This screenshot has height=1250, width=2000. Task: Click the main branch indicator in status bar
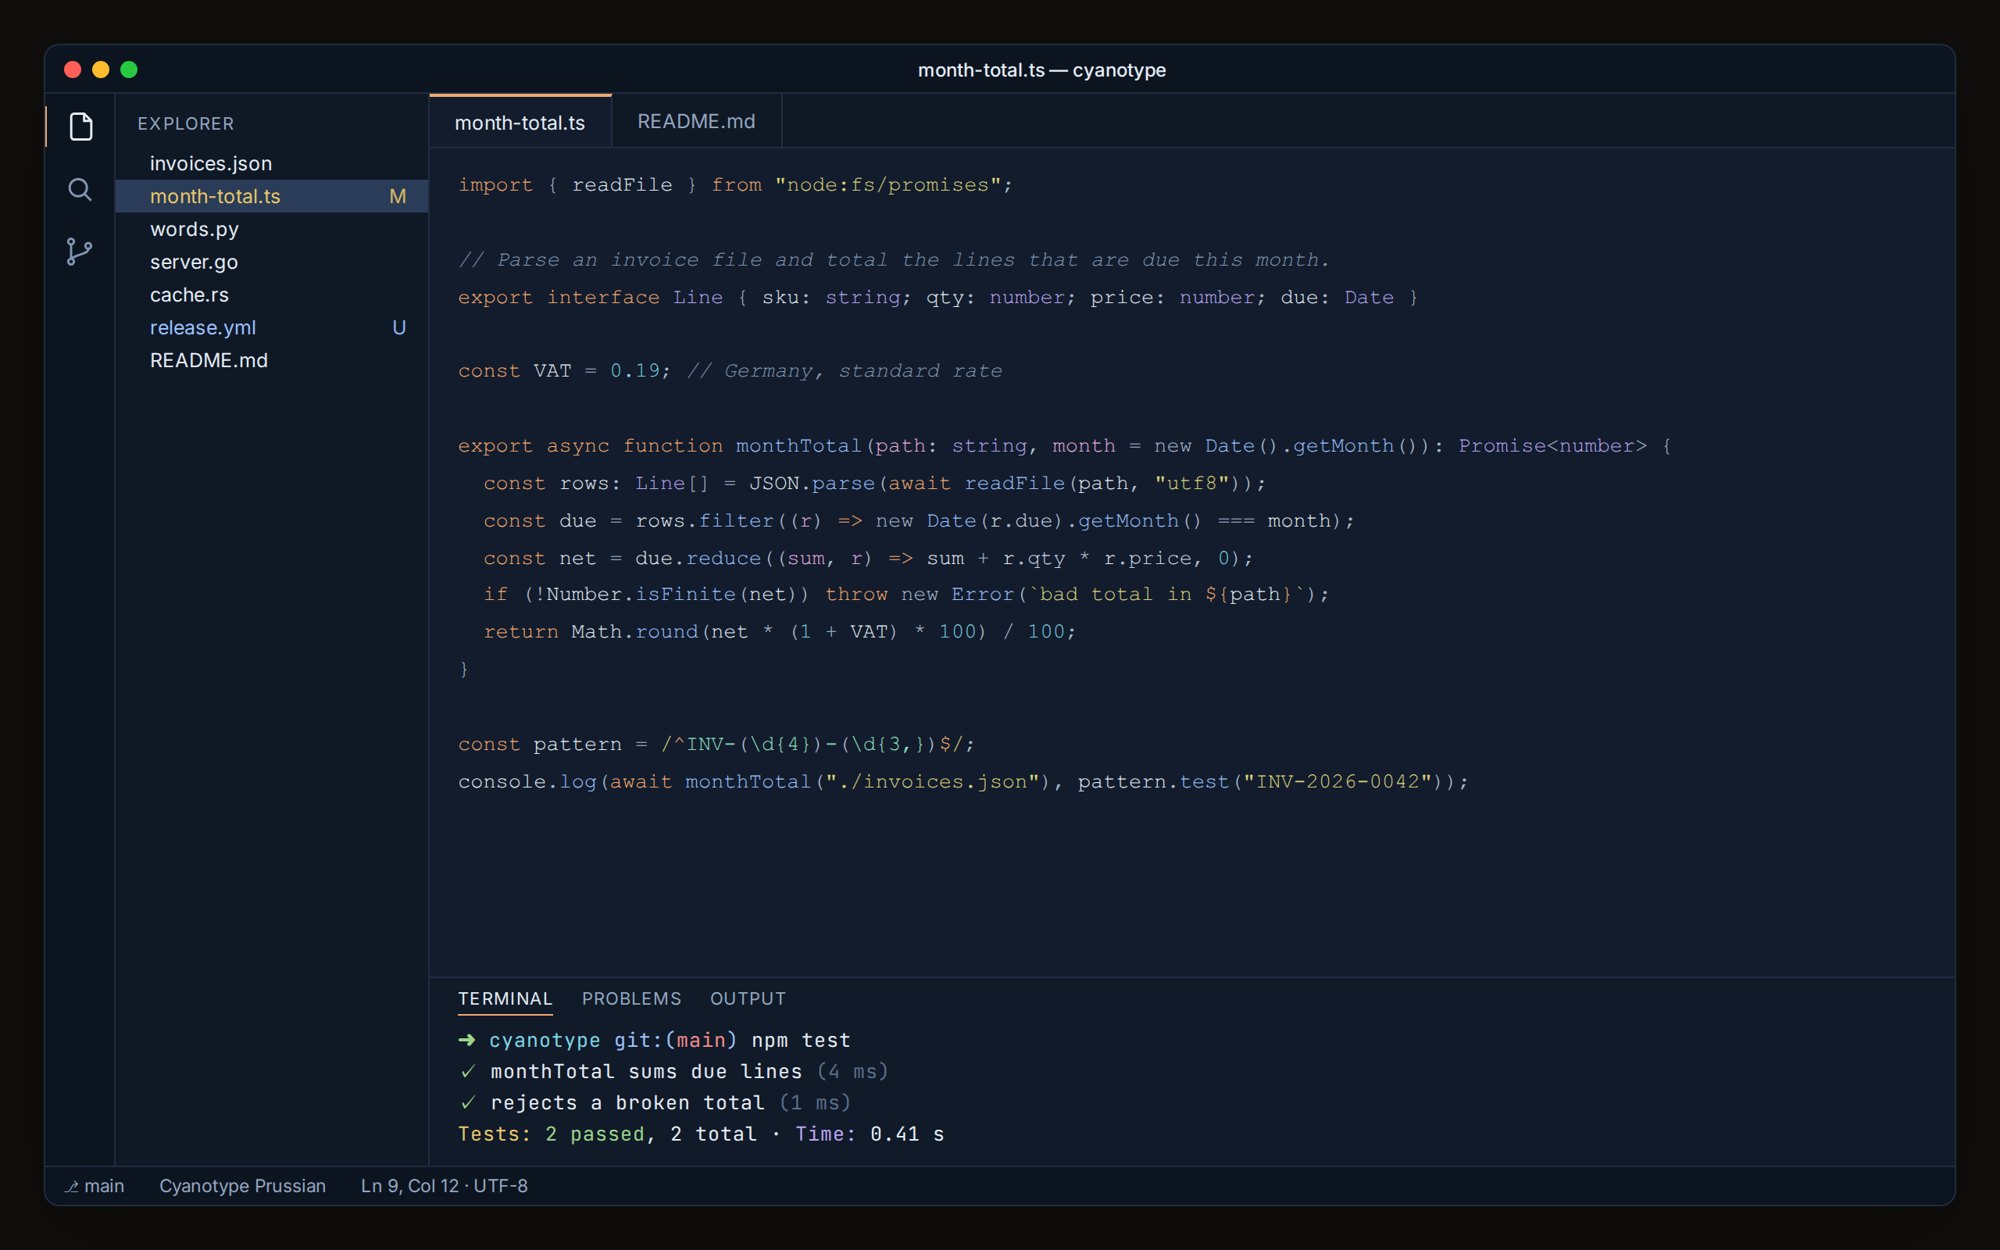[95, 1186]
